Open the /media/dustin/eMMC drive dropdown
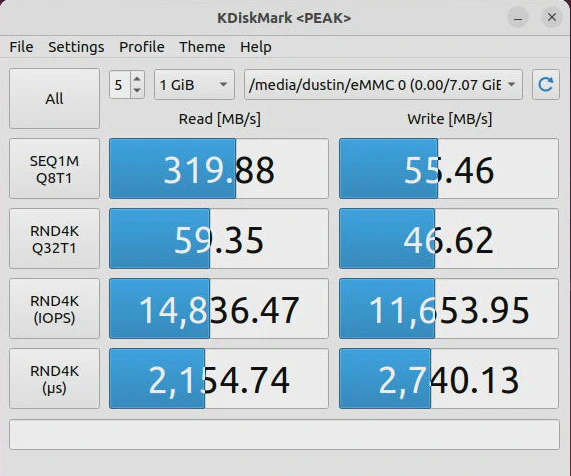The image size is (571, 476). pyautogui.click(x=383, y=84)
